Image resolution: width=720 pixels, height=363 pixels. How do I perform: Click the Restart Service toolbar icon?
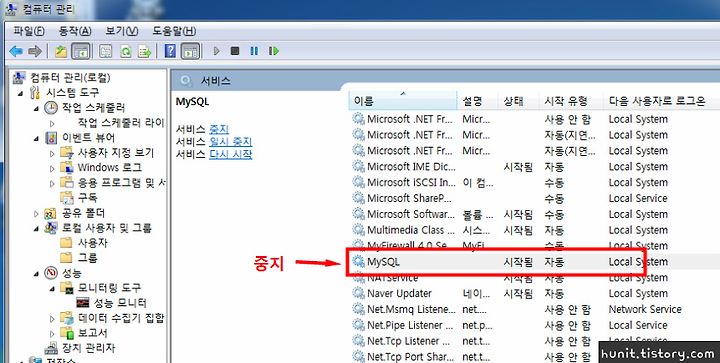[x=274, y=51]
